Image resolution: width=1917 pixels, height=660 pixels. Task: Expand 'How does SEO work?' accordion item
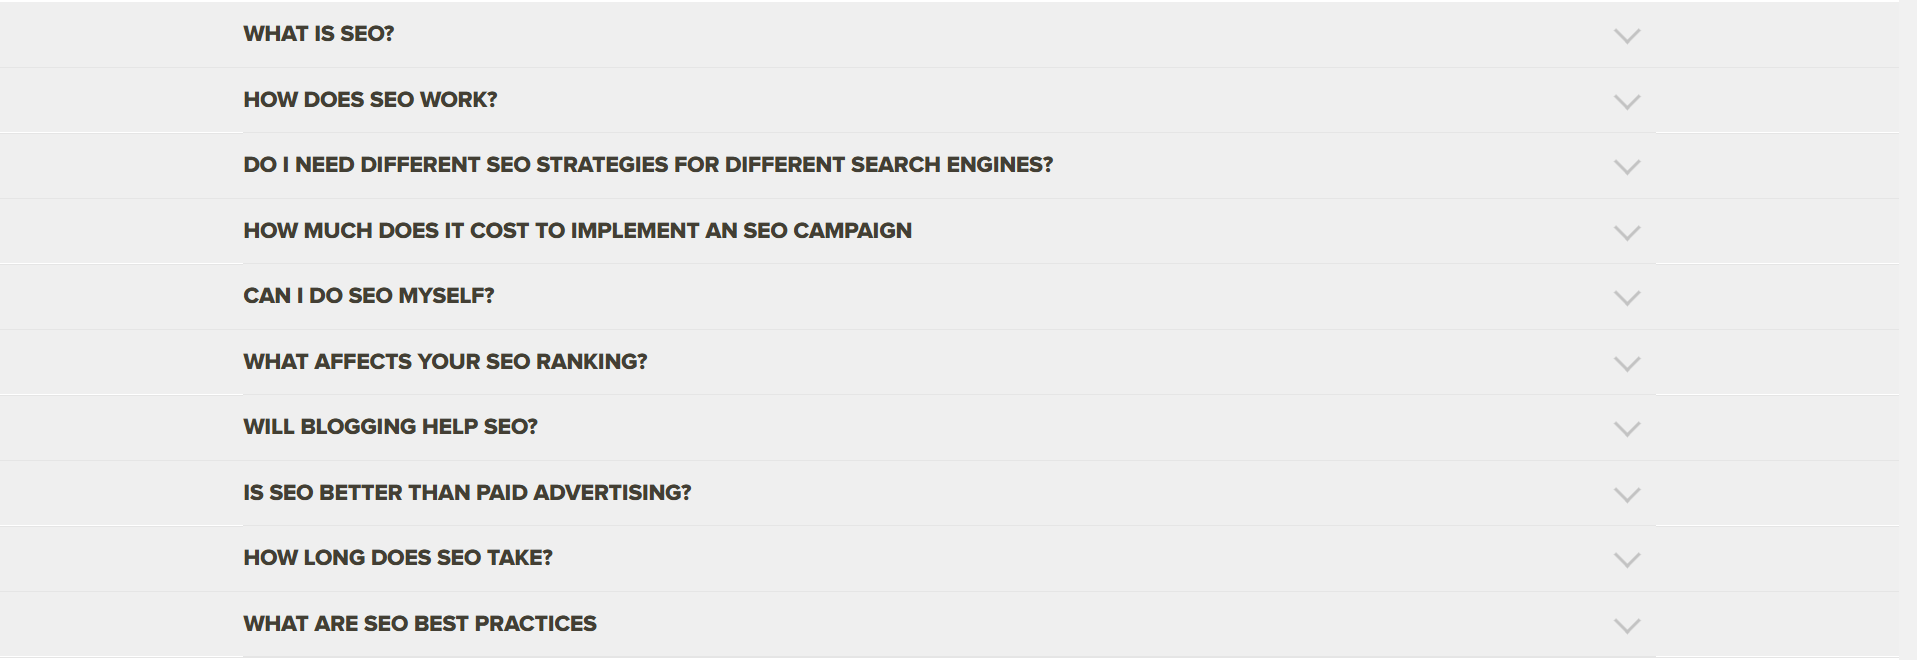point(370,100)
